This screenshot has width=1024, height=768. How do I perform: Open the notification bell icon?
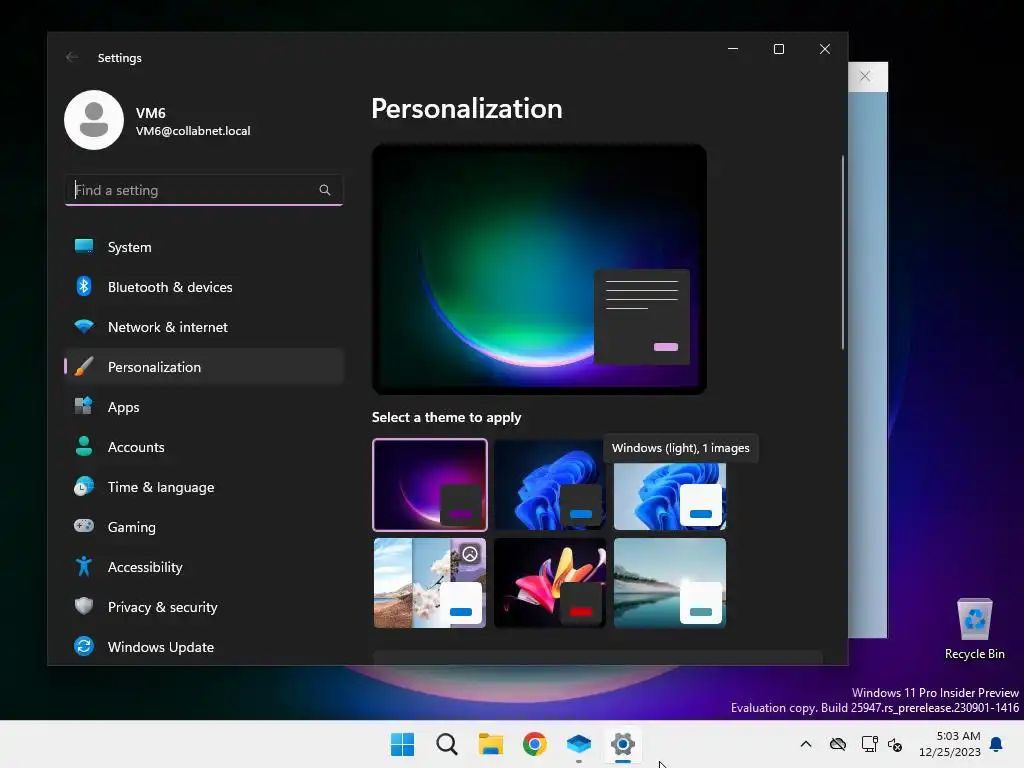pos(997,744)
